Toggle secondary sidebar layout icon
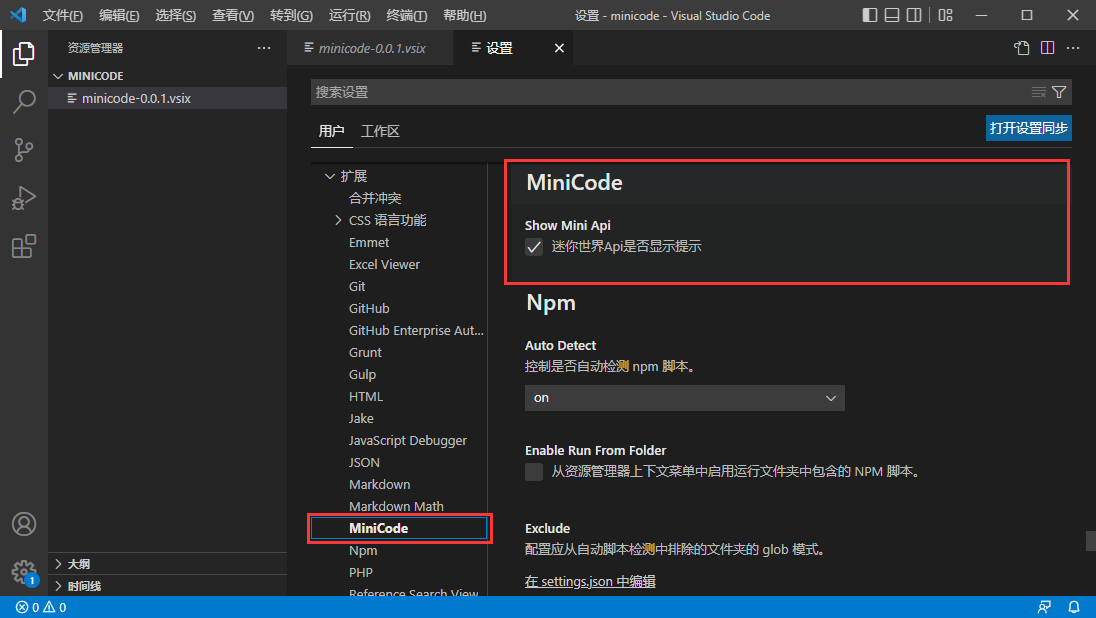The image size is (1096, 618). [x=914, y=15]
